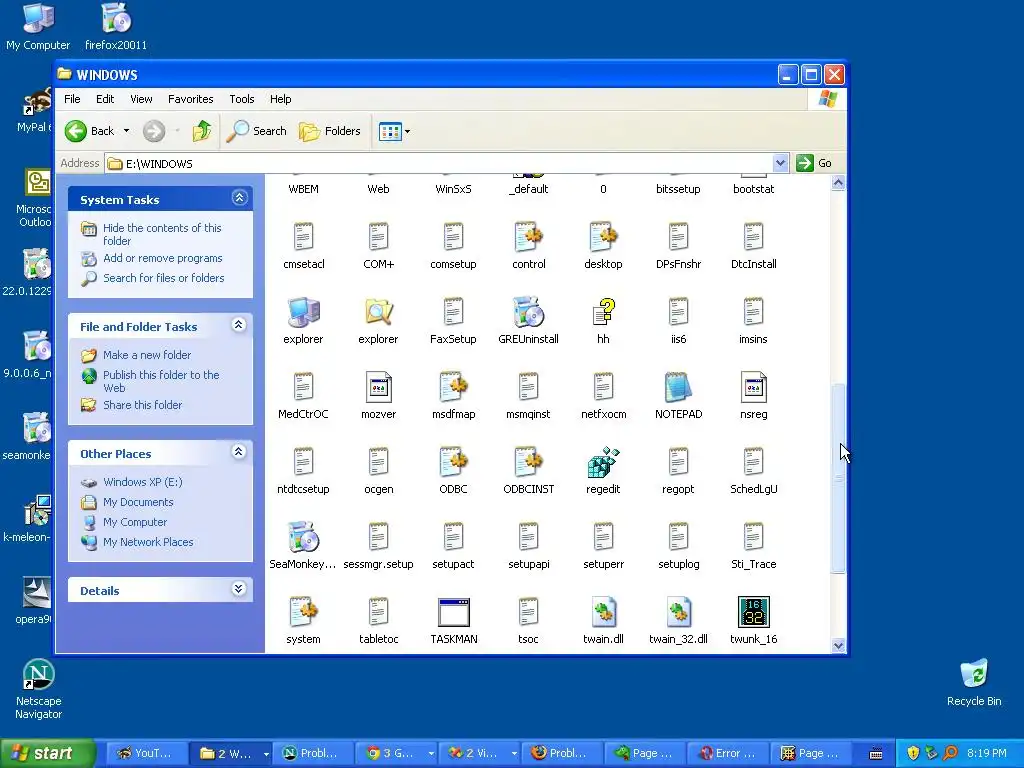Click the Search toolbar button
Image resolution: width=1024 pixels, height=768 pixels.
(x=257, y=131)
